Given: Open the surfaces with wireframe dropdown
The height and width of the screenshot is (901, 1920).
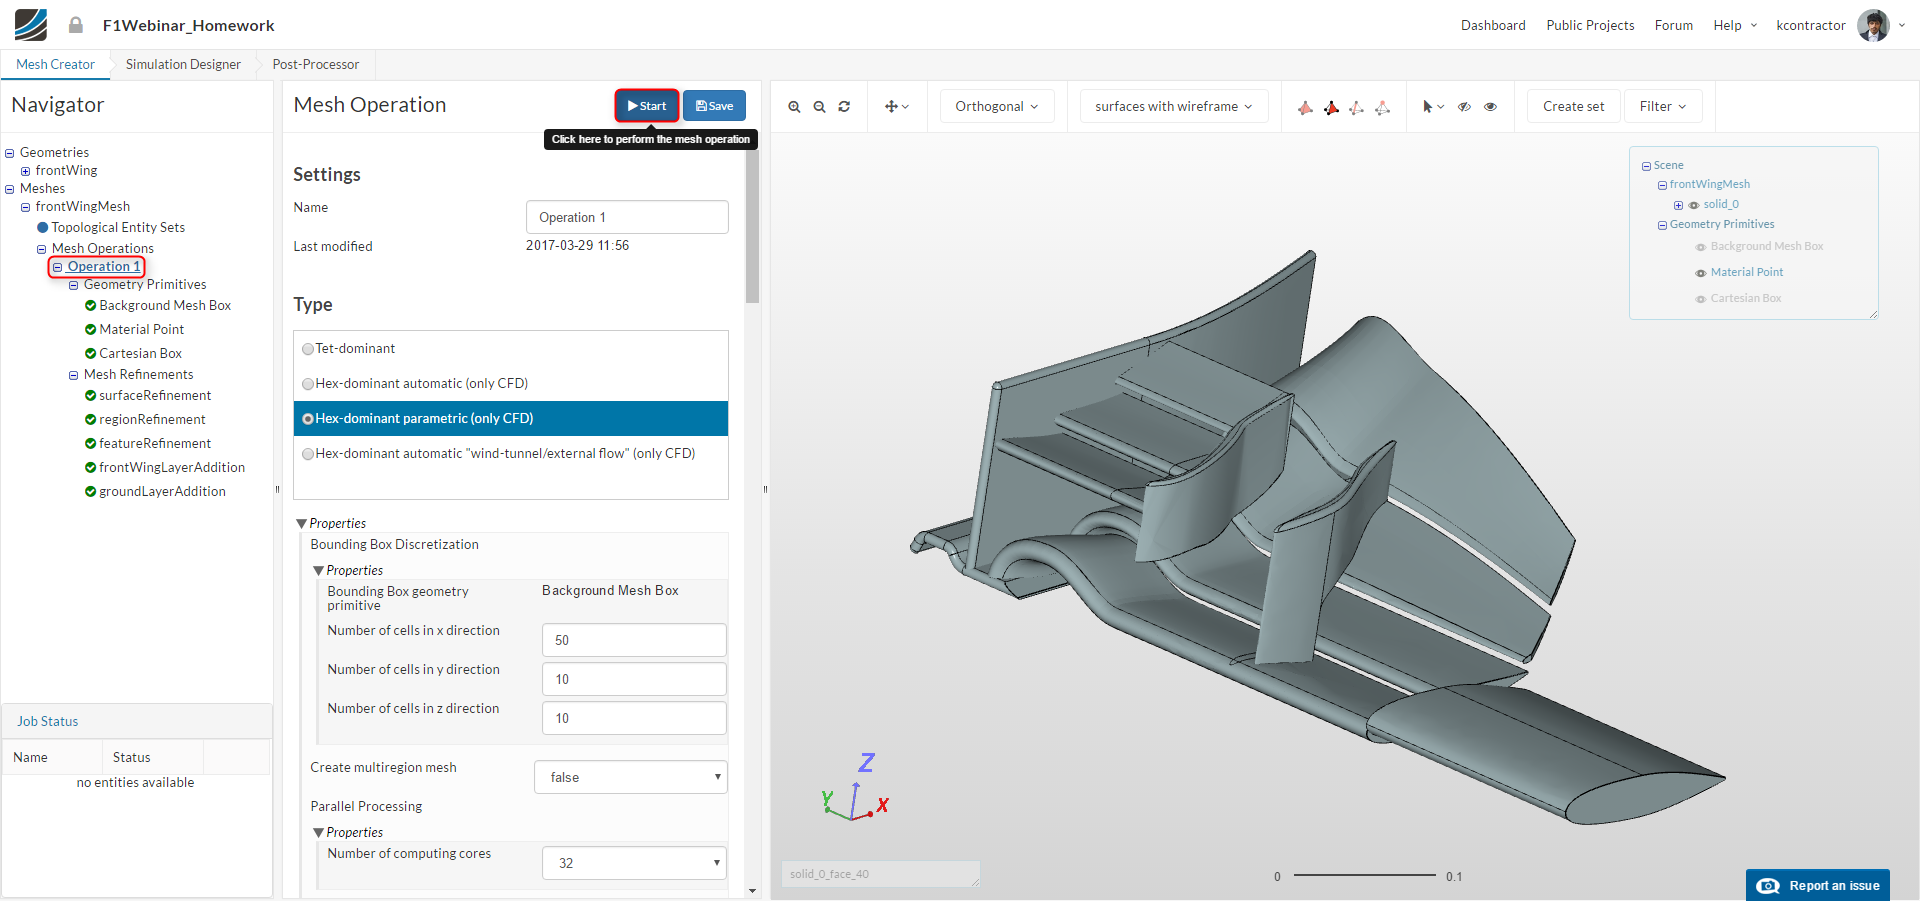Looking at the screenshot, I should (x=1173, y=107).
